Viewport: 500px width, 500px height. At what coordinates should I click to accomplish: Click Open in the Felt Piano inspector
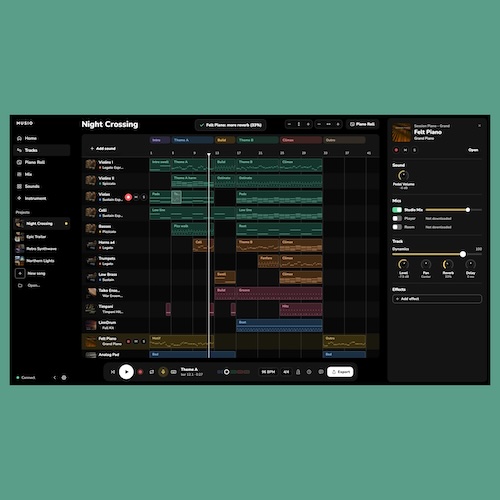pyautogui.click(x=473, y=150)
